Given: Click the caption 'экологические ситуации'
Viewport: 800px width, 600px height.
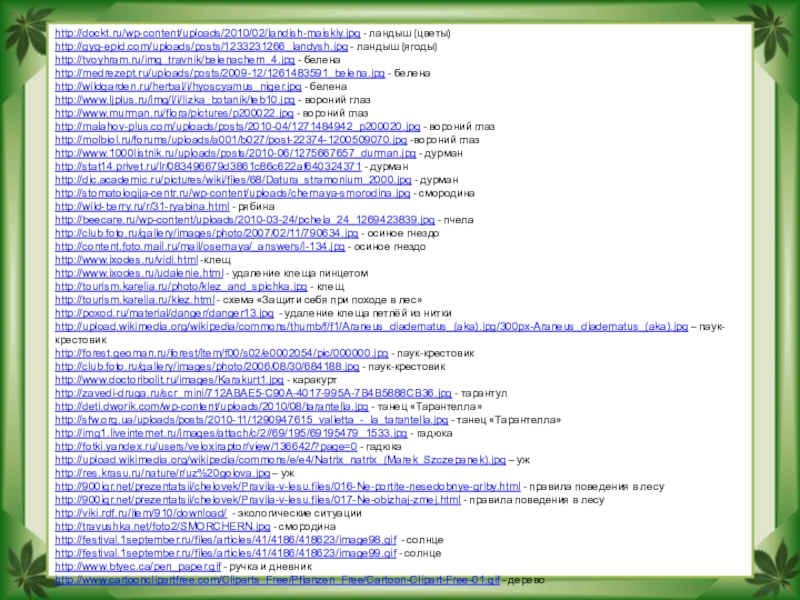Looking at the screenshot, I should pos(299,512).
